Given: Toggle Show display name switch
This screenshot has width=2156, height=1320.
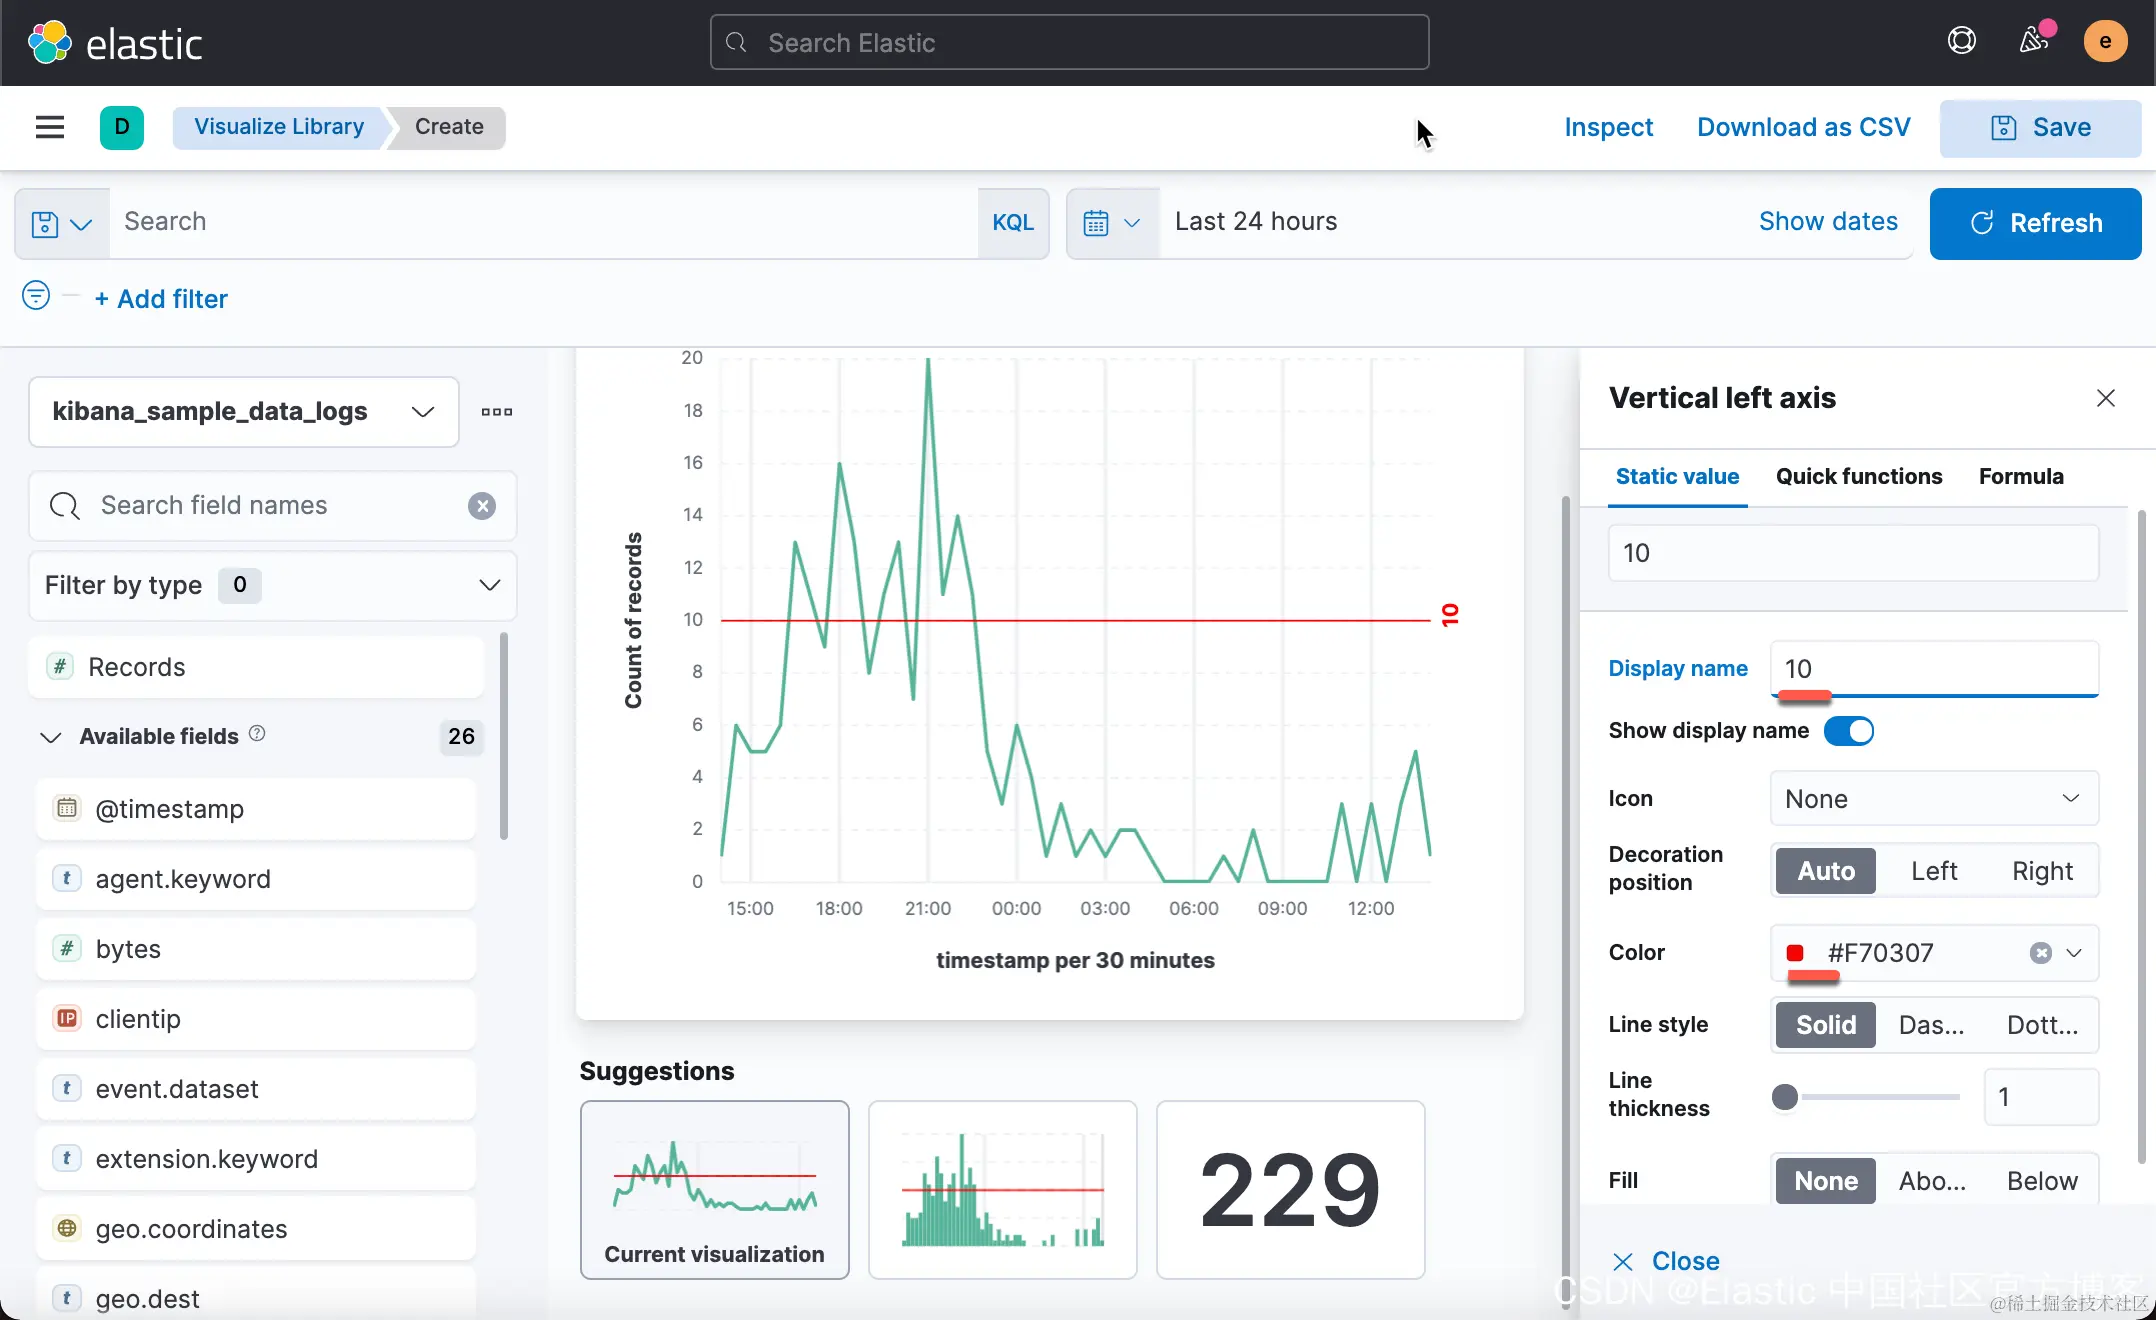Looking at the screenshot, I should pyautogui.click(x=1848, y=731).
